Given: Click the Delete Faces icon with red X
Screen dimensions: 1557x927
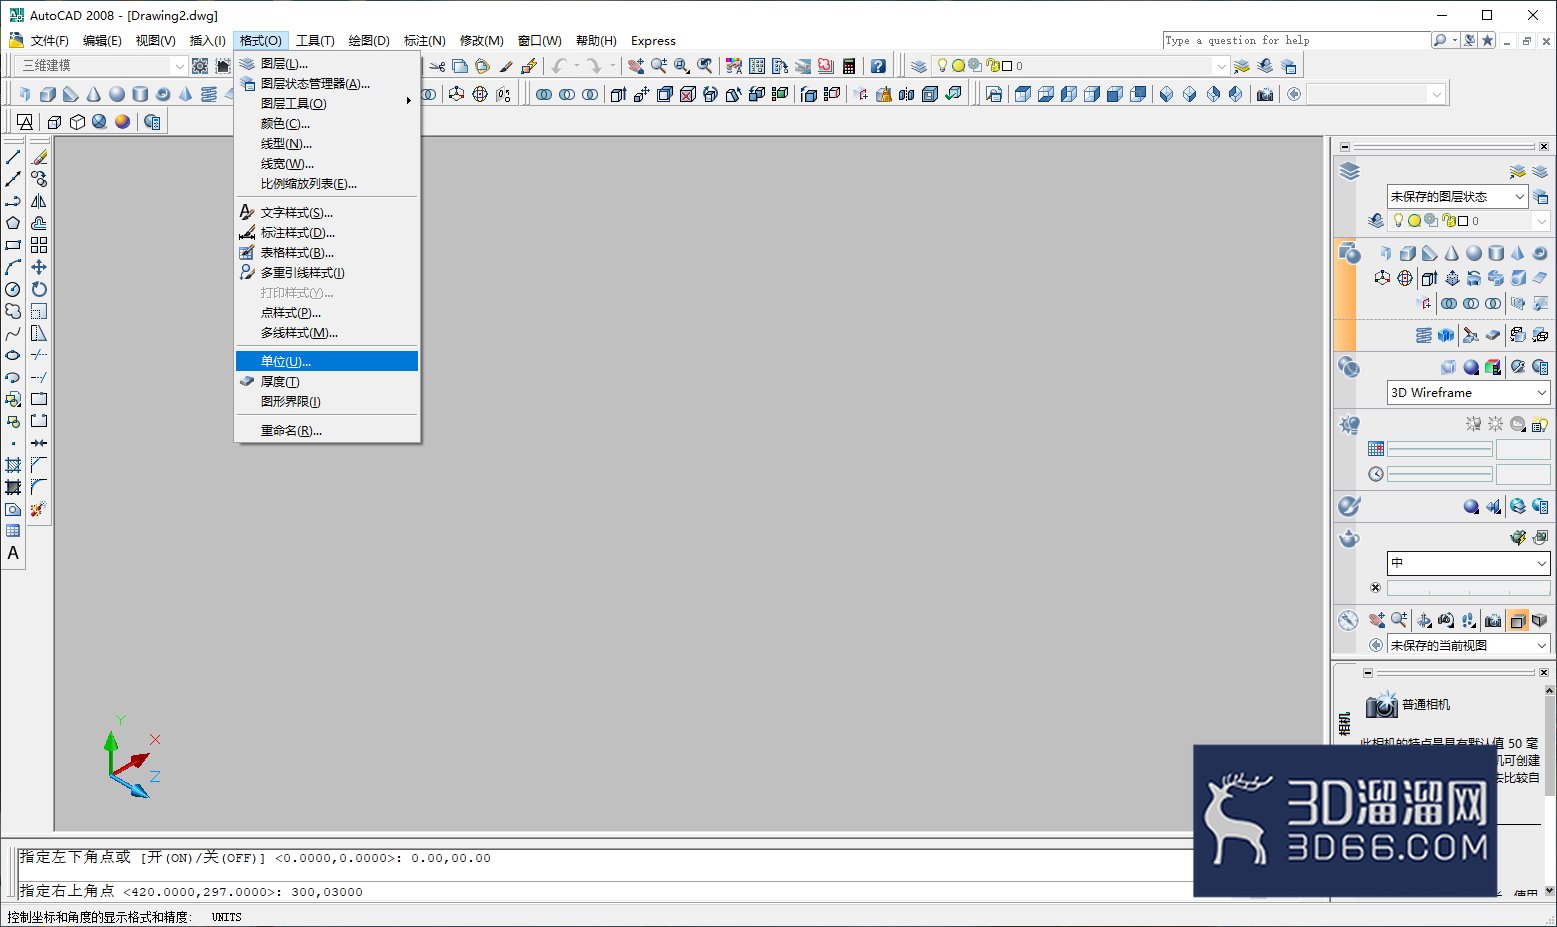Looking at the screenshot, I should pos(688,94).
